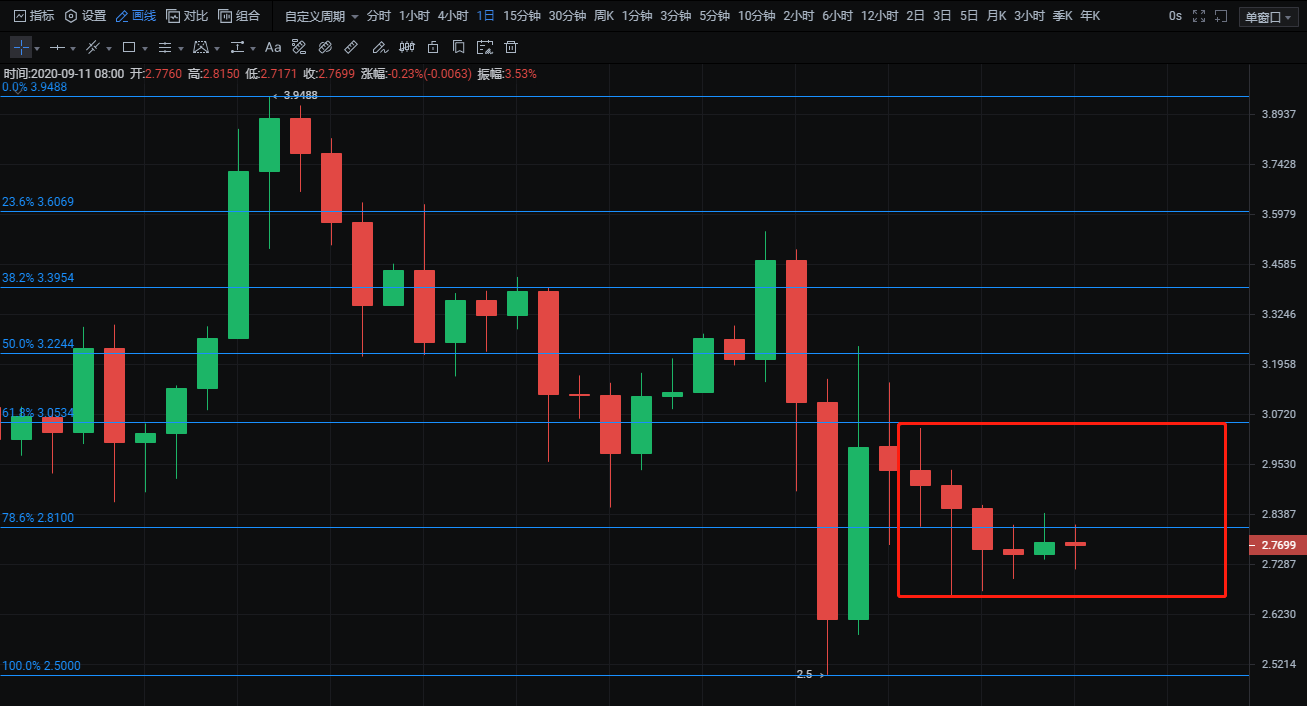The height and width of the screenshot is (706, 1307).
Task: Switch to the 周K weekly chart
Action: [604, 16]
